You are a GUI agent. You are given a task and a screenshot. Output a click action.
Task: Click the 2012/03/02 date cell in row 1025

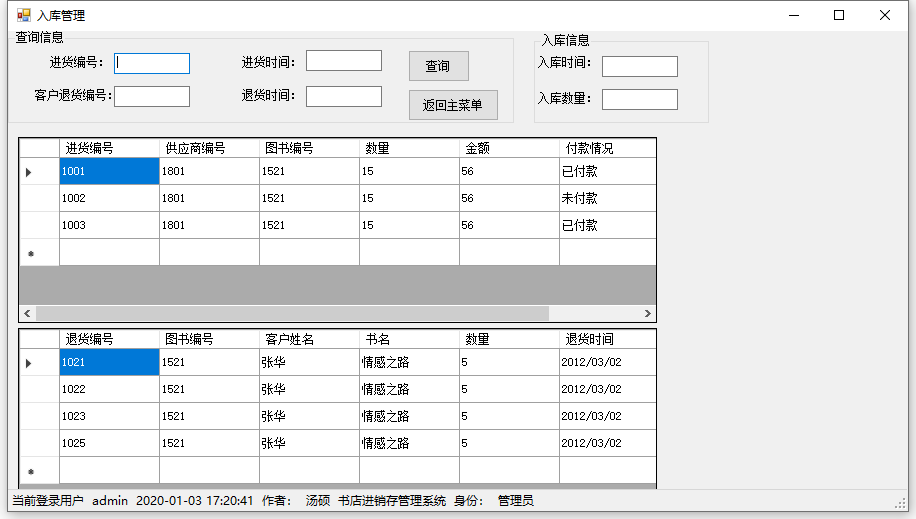(x=608, y=443)
